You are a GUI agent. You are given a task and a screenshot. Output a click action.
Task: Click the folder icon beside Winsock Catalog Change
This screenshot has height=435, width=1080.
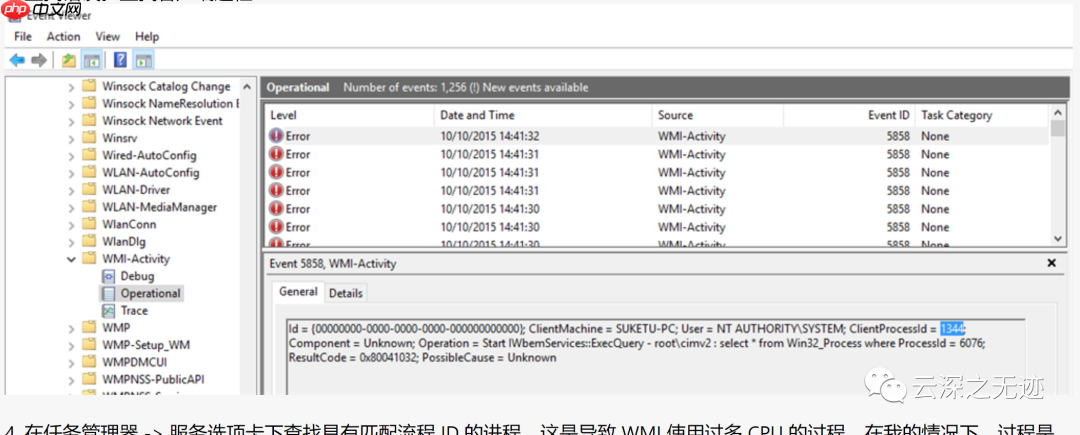(x=89, y=86)
